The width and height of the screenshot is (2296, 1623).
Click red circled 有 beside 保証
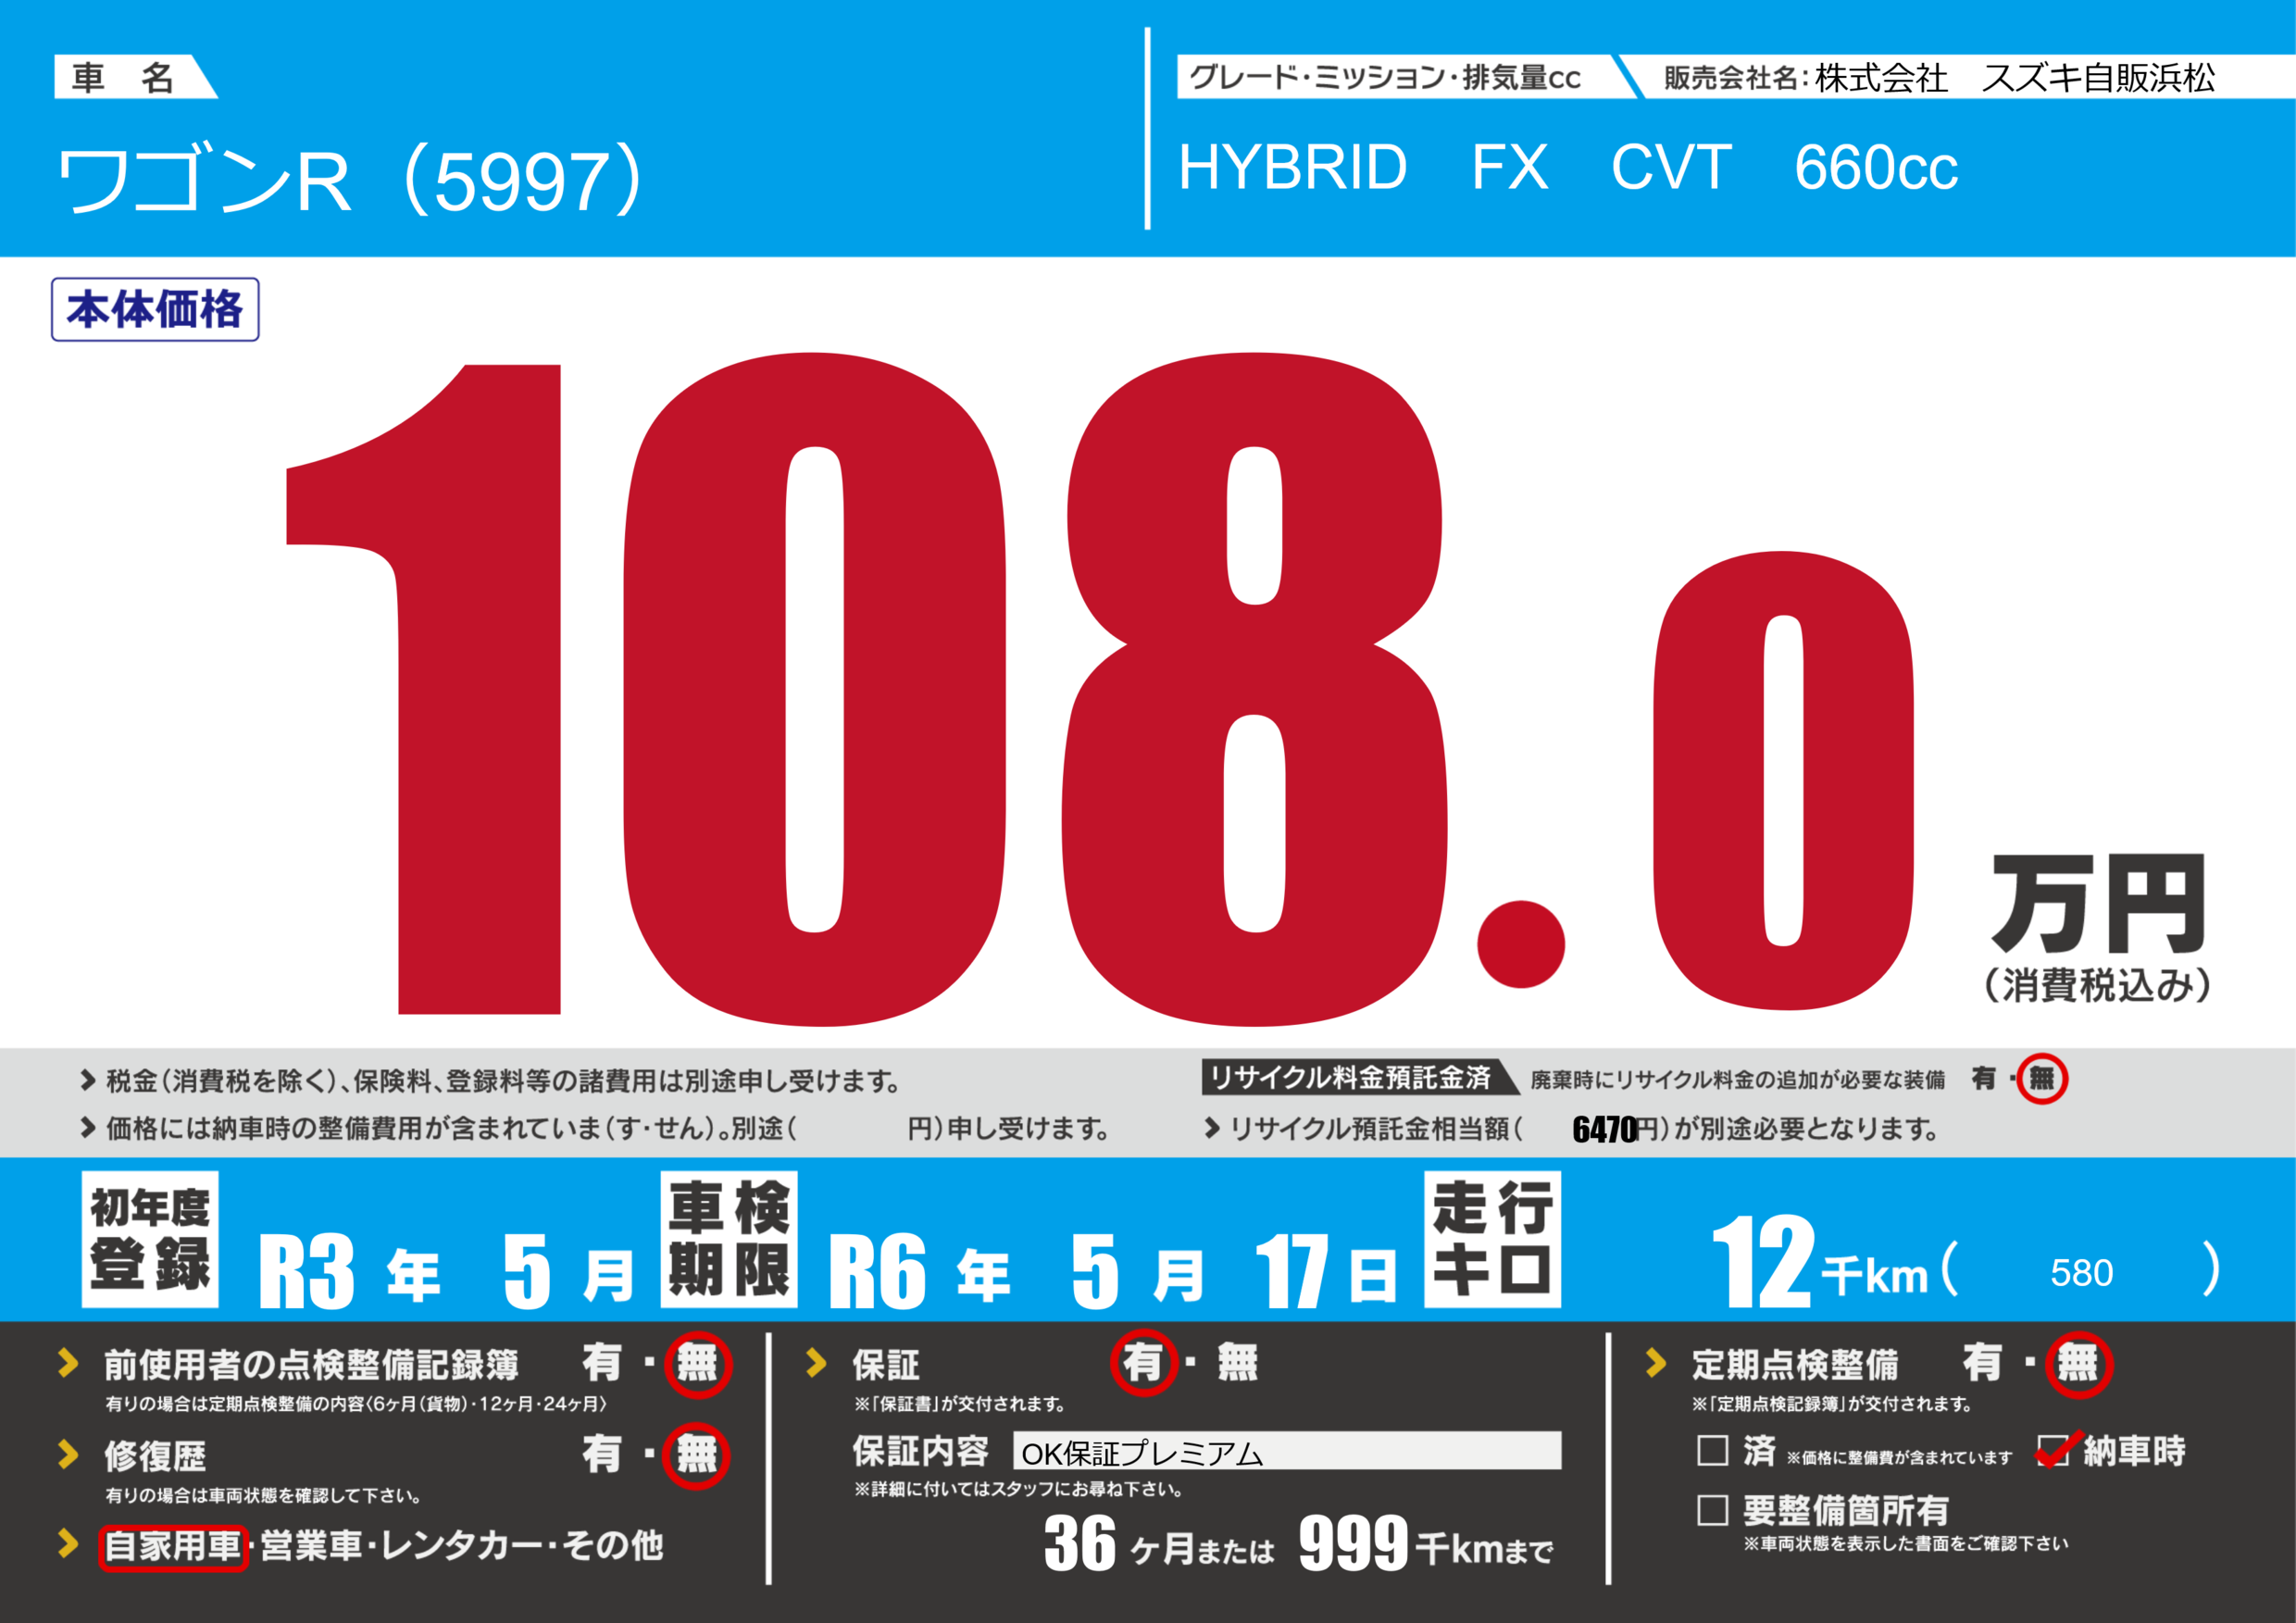1143,1363
